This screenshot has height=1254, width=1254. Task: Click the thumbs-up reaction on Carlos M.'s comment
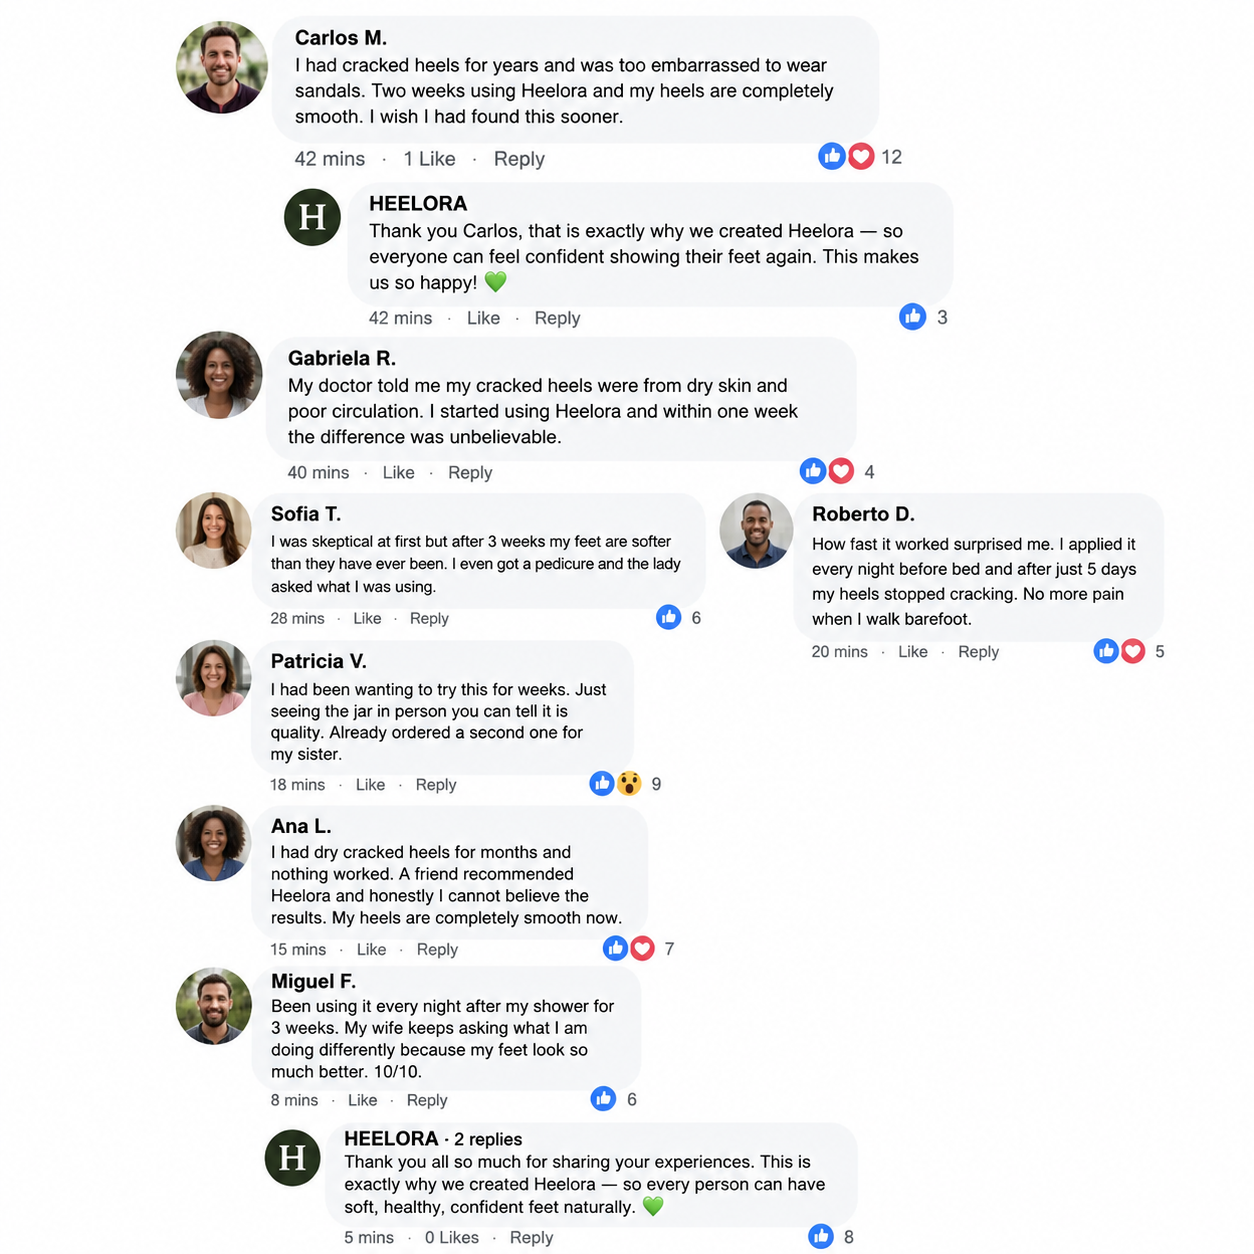832,156
